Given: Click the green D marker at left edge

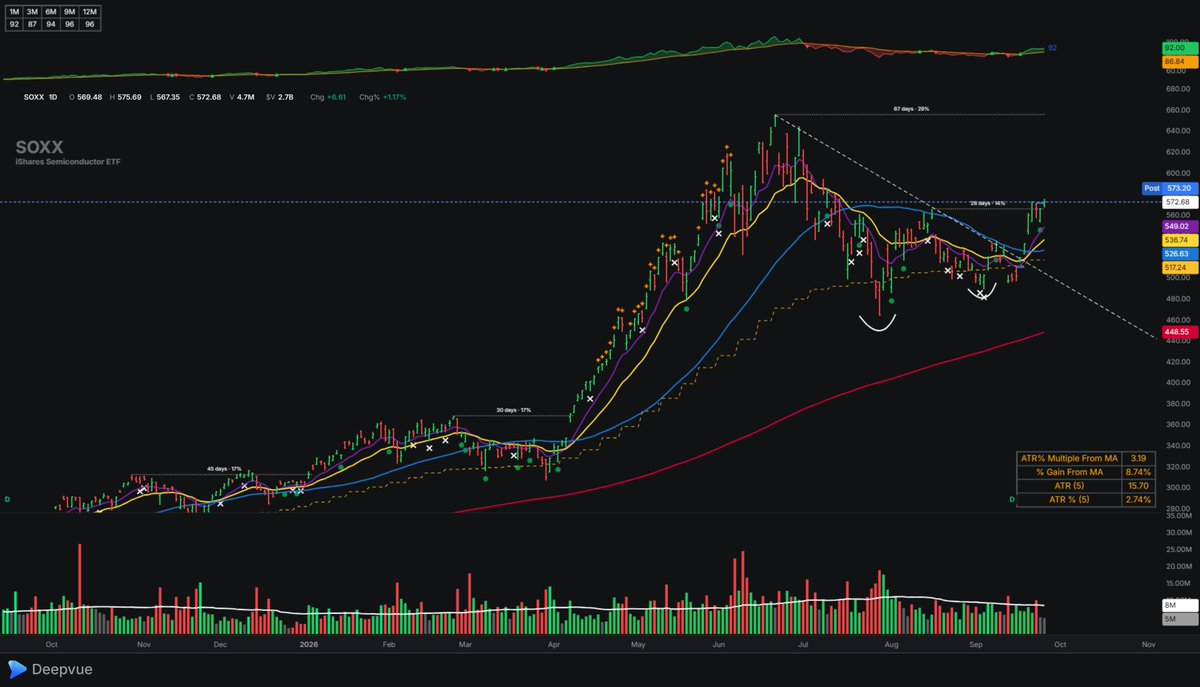Looking at the screenshot, I should pyautogui.click(x=7, y=498).
